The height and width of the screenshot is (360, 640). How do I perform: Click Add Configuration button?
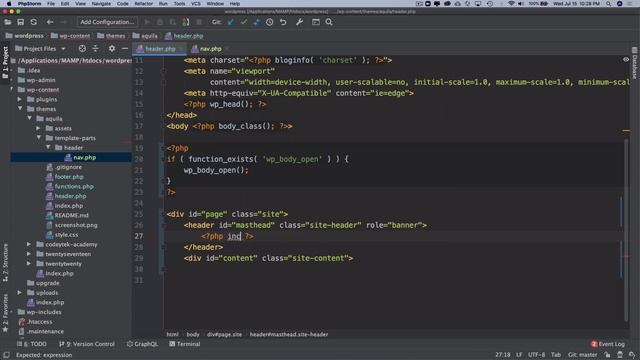[107, 22]
